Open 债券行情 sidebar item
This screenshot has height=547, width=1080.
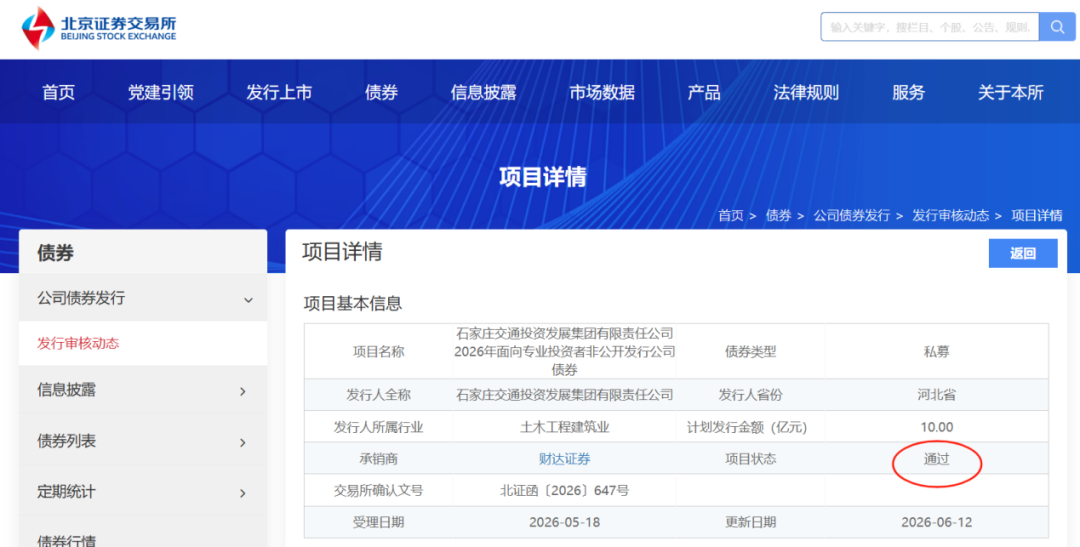[67, 540]
